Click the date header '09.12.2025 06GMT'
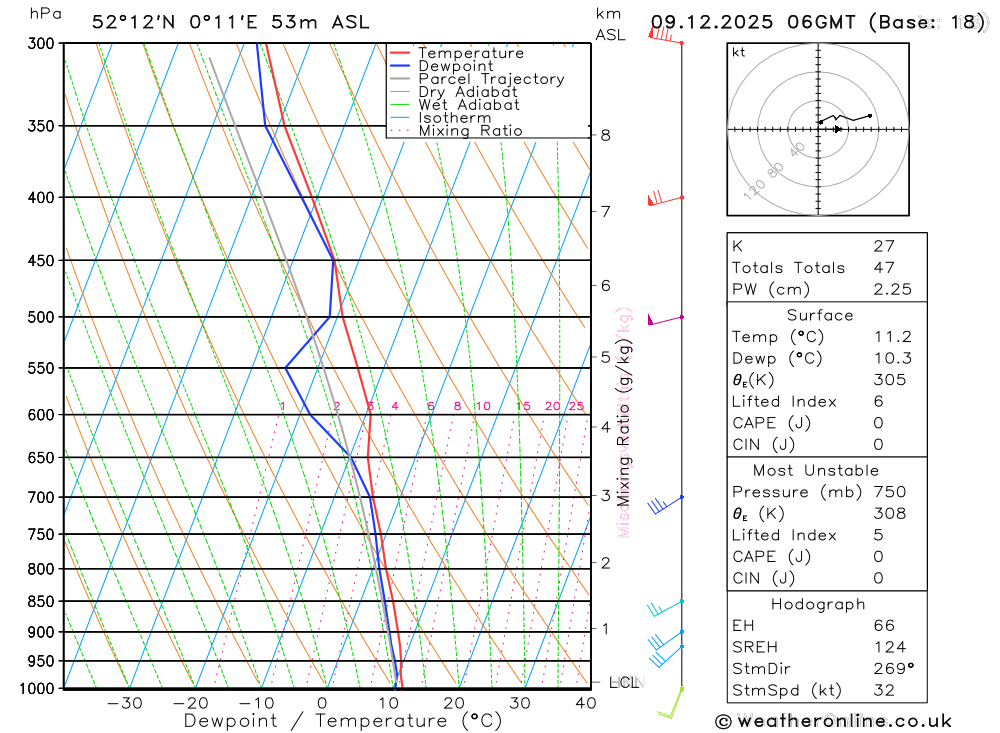This screenshot has height=733, width=1000. point(753,22)
